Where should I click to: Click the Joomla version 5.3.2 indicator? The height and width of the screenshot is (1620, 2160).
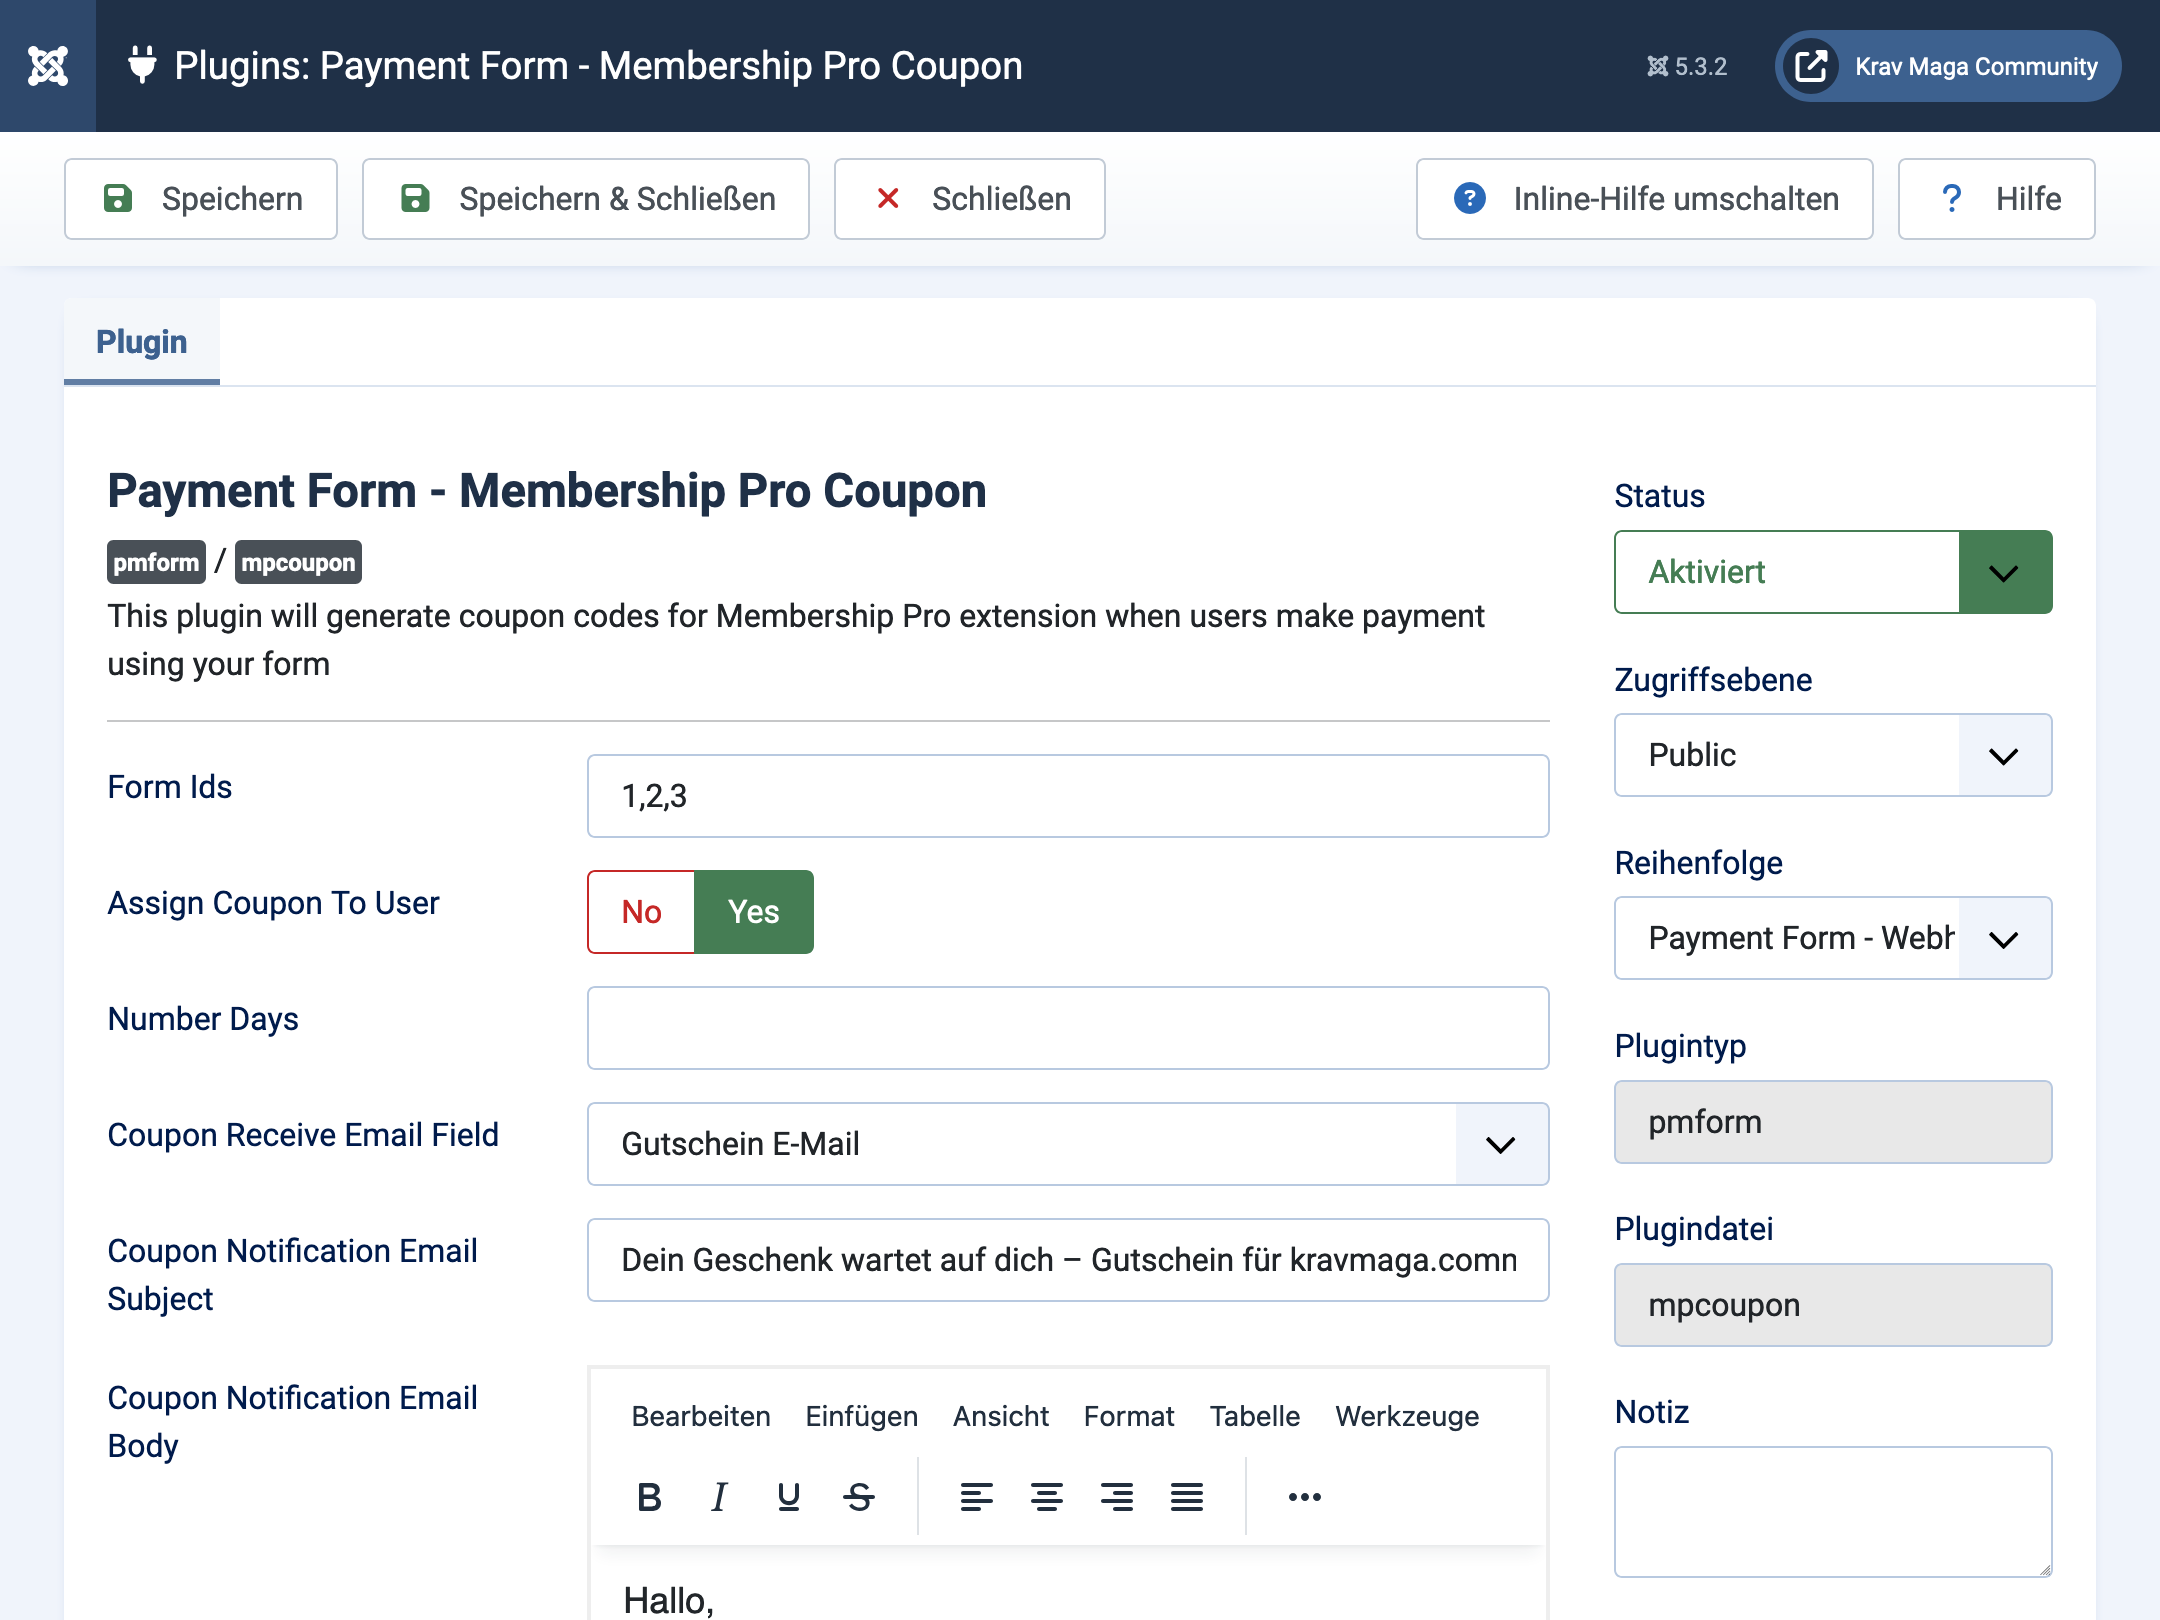(1687, 66)
